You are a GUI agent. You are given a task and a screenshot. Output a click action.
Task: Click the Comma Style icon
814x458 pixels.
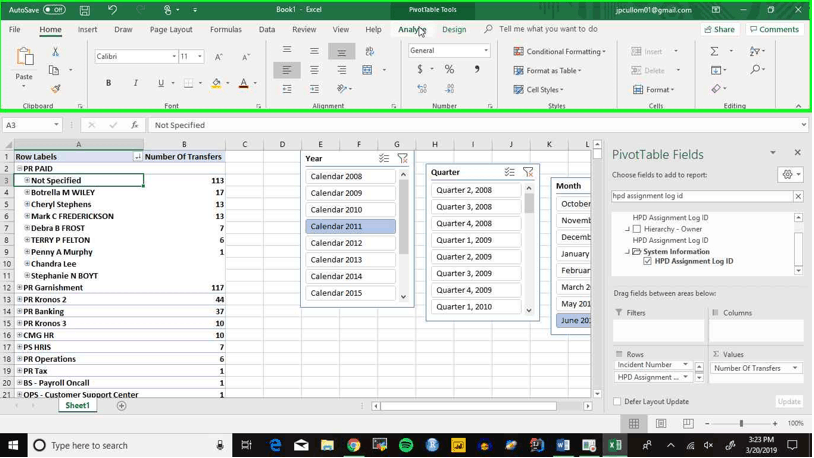click(477, 70)
